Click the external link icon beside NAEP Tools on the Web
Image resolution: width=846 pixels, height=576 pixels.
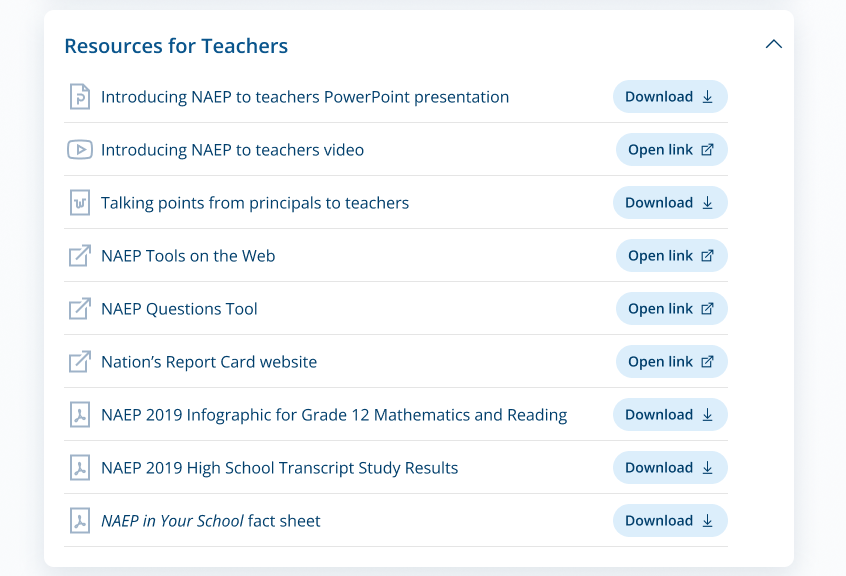pyautogui.click(x=79, y=256)
